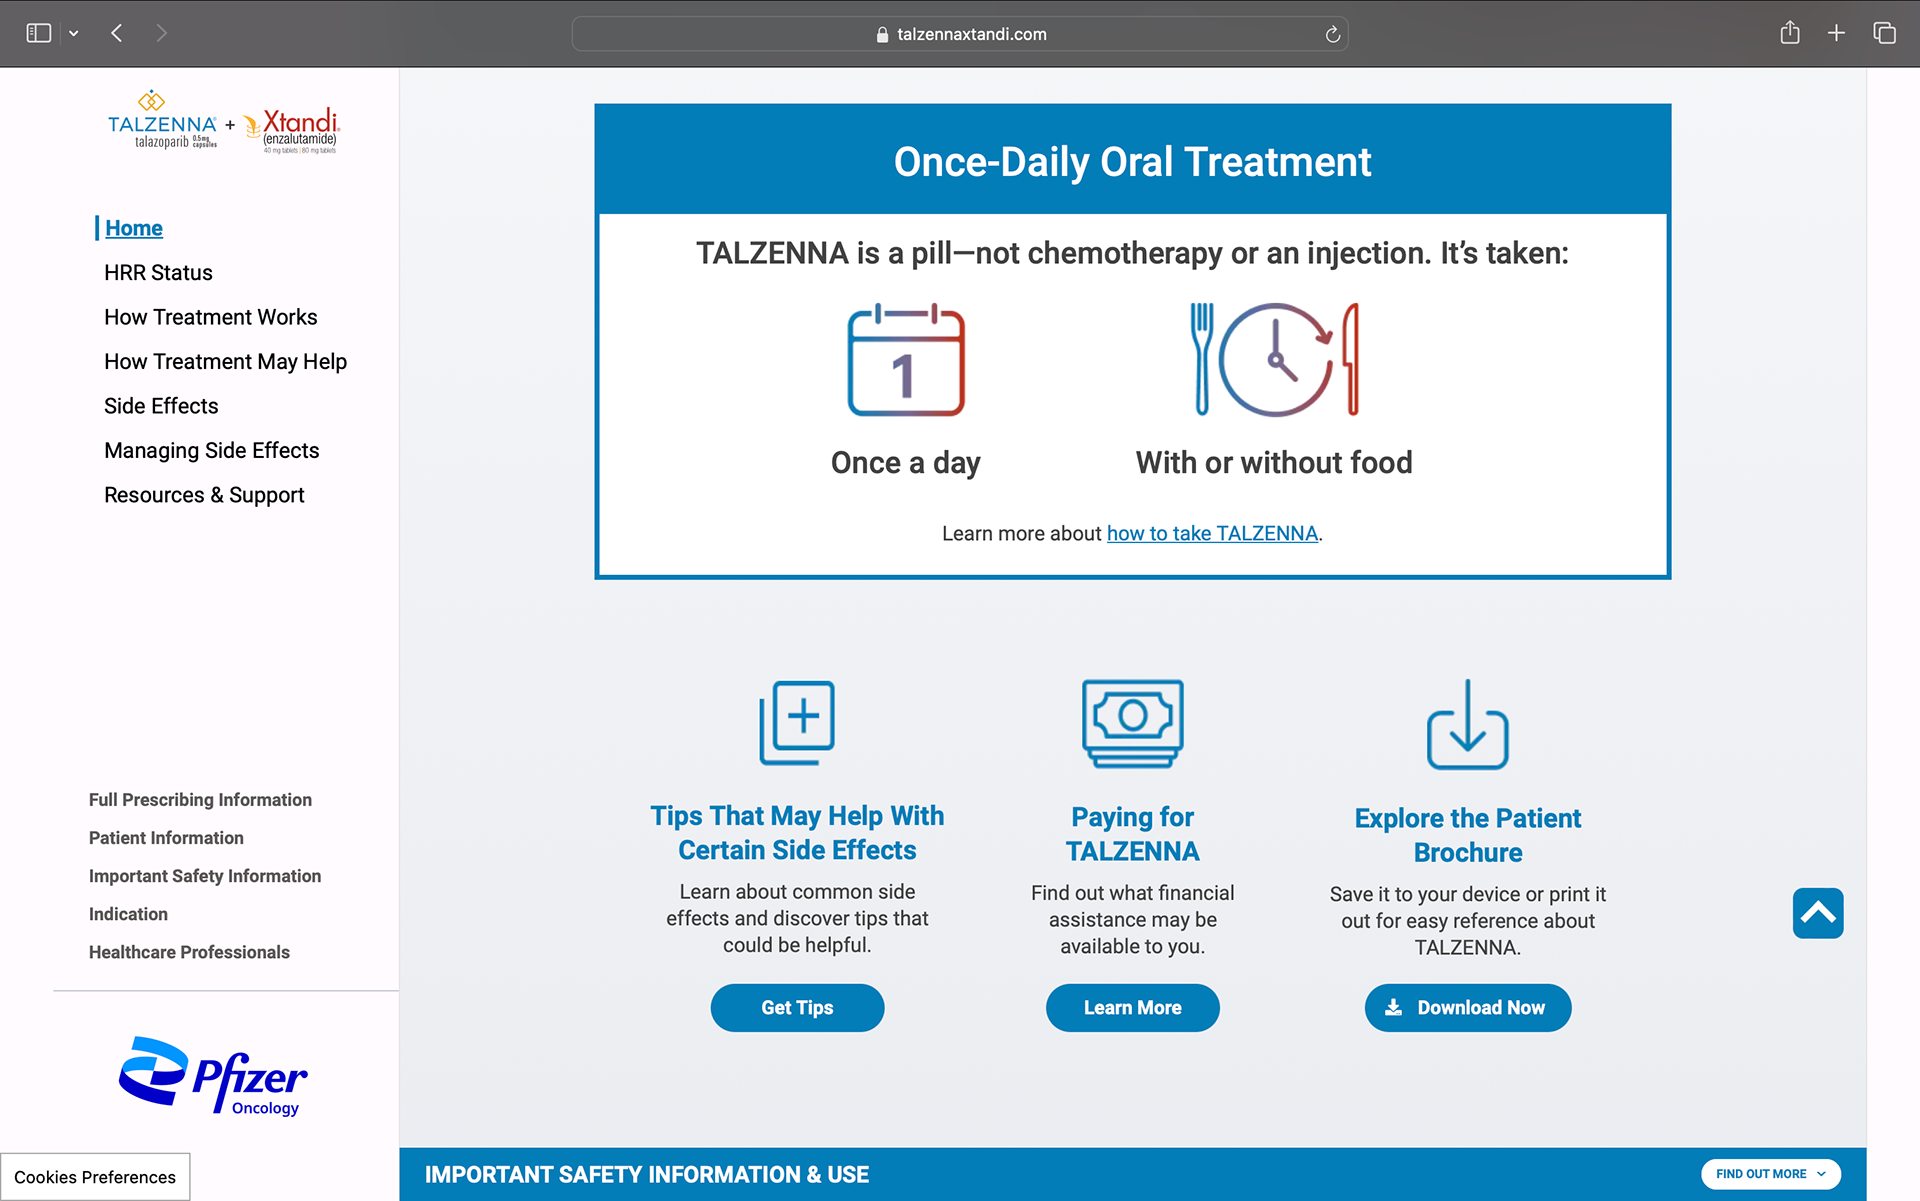Image resolution: width=1920 pixels, height=1201 pixels.
Task: Click the Learn More button
Action: pos(1132,1008)
